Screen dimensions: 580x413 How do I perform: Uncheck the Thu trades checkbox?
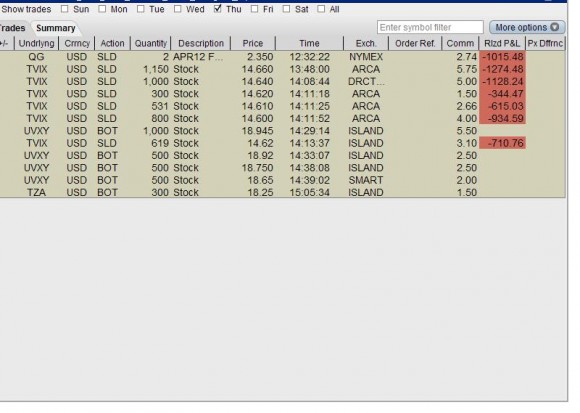[x=218, y=9]
